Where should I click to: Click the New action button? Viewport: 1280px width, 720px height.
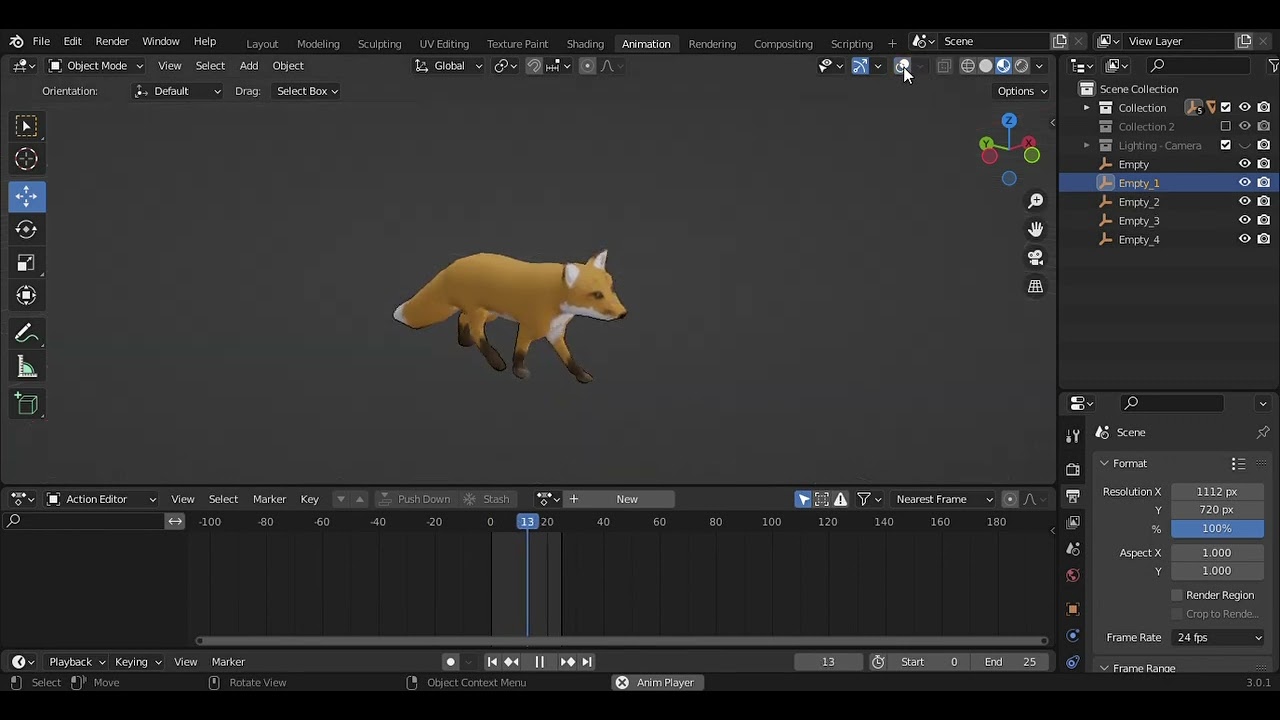tap(627, 499)
